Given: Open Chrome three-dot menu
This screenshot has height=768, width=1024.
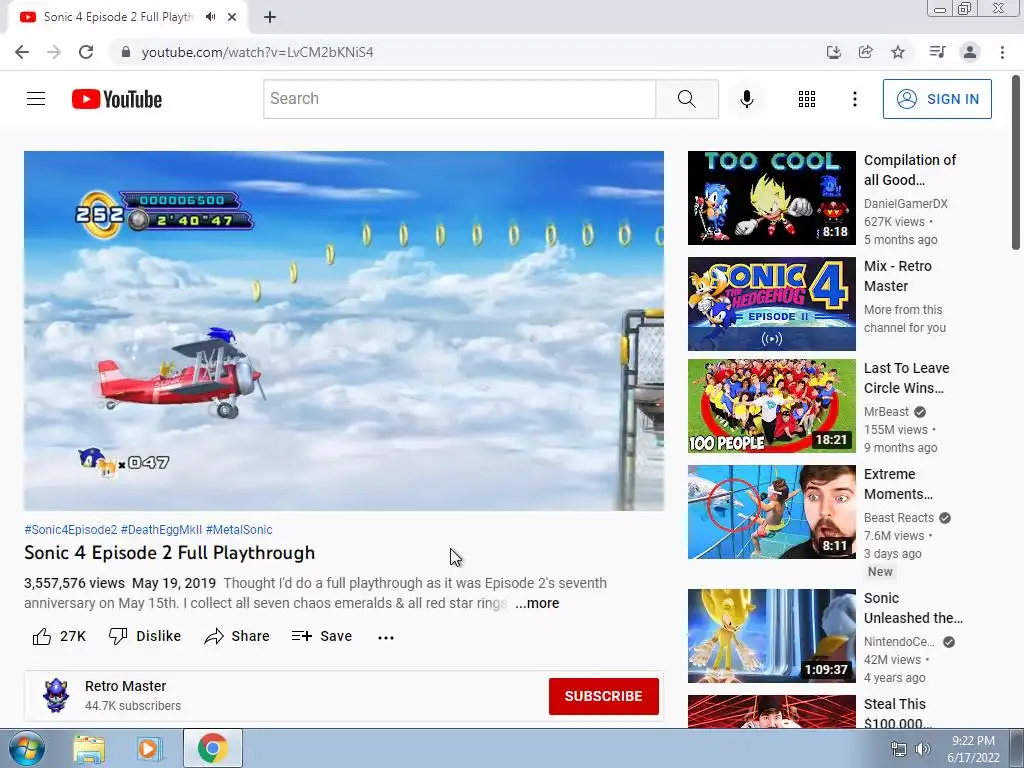Looking at the screenshot, I should (1002, 52).
